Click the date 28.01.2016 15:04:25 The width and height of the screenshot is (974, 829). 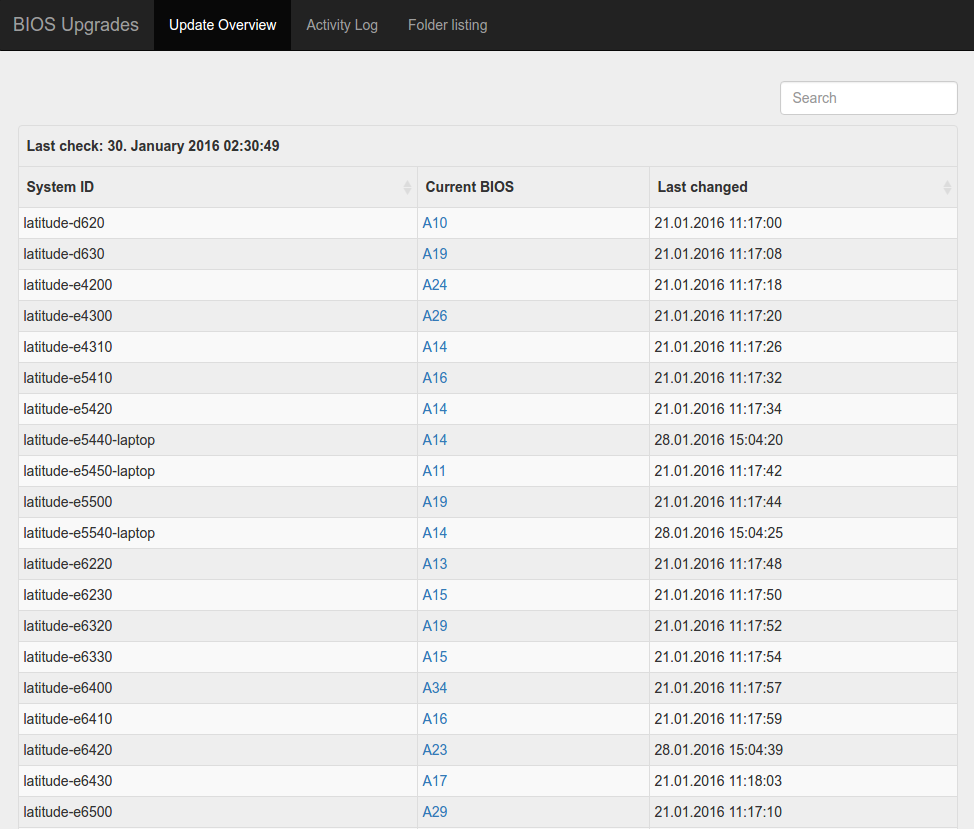[x=718, y=533]
